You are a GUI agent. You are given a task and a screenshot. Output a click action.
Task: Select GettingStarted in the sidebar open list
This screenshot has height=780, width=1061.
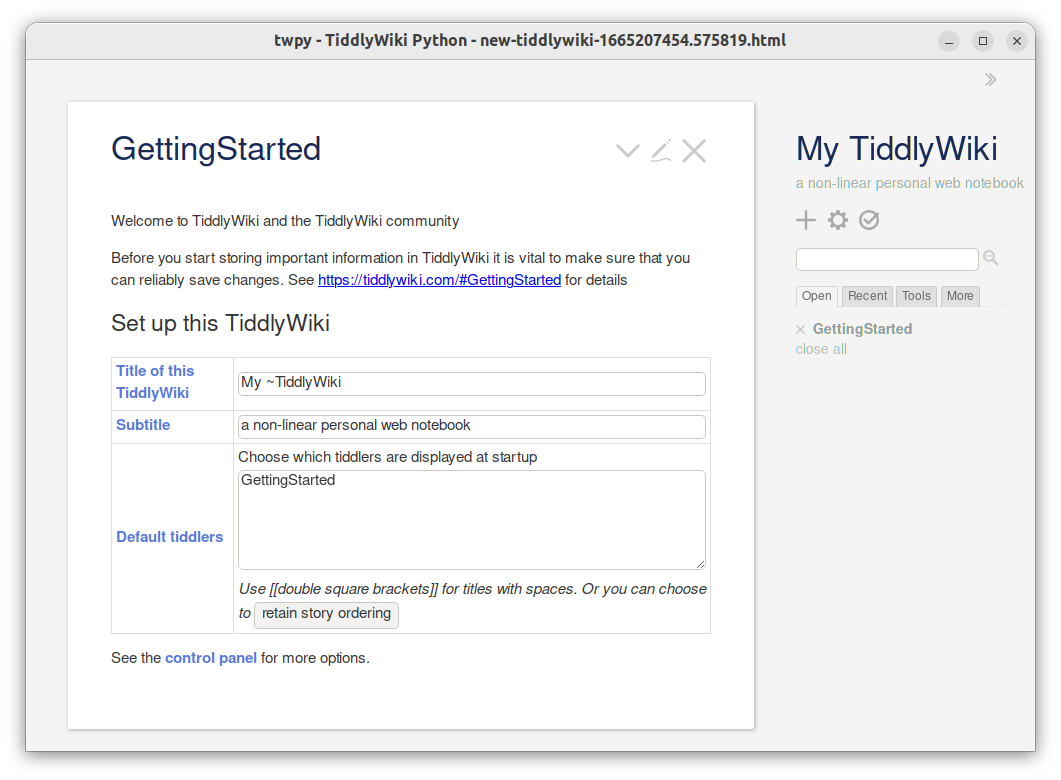(x=863, y=329)
